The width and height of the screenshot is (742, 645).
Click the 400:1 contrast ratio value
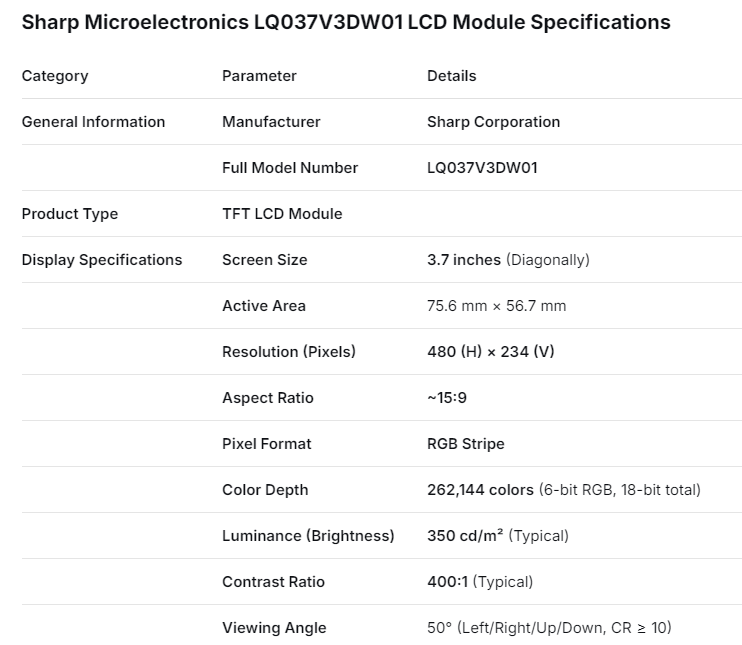pos(449,582)
